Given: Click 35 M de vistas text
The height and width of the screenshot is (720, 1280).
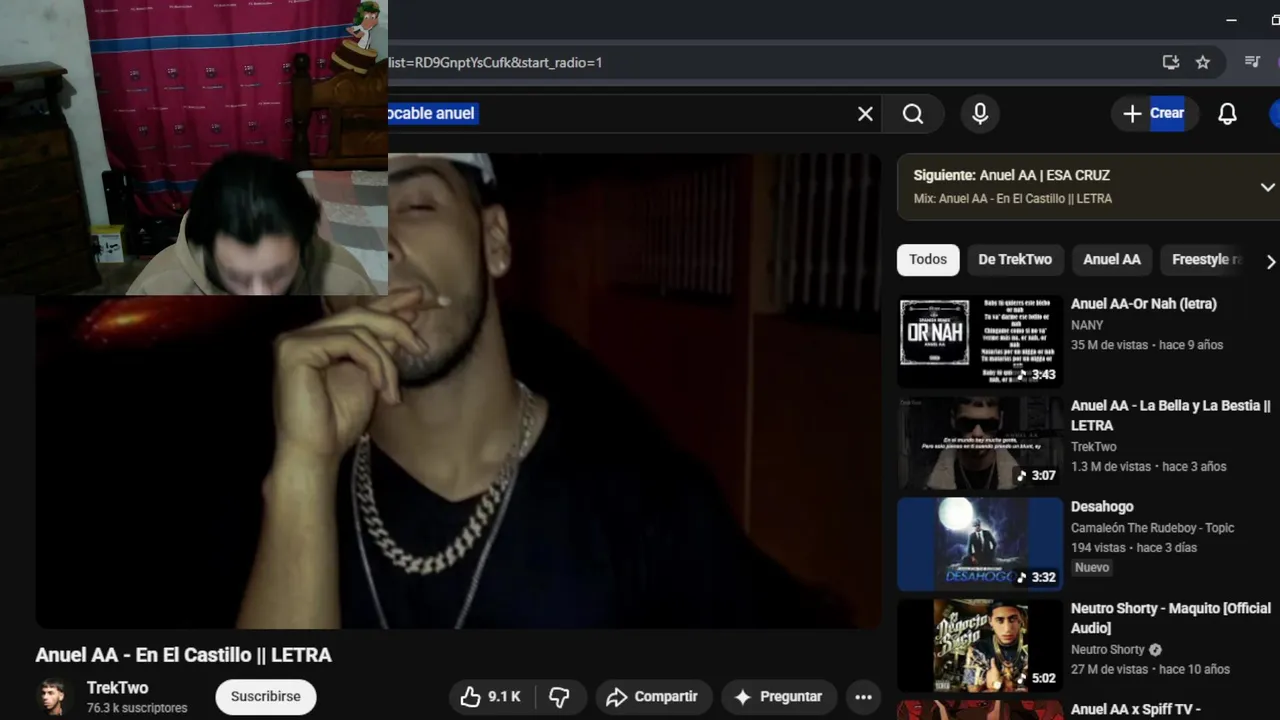Looking at the screenshot, I should click(1109, 345).
